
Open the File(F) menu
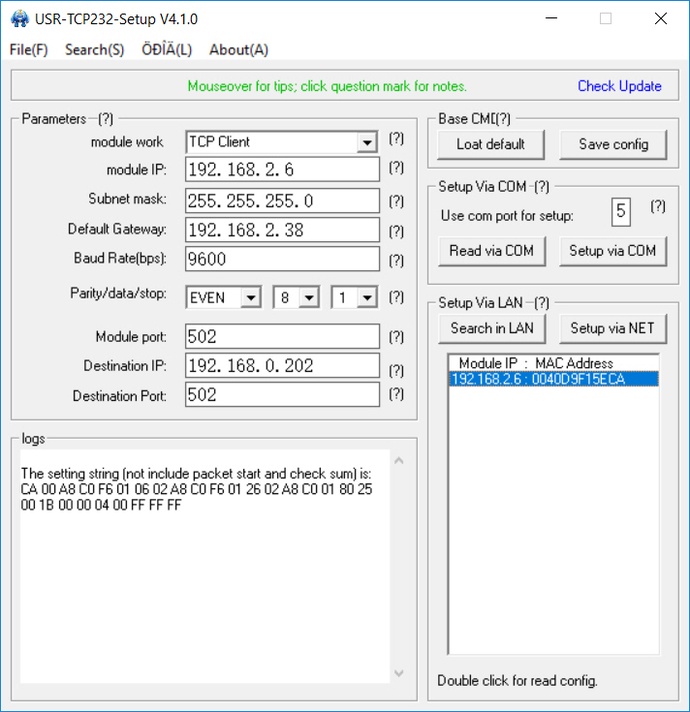click(29, 49)
